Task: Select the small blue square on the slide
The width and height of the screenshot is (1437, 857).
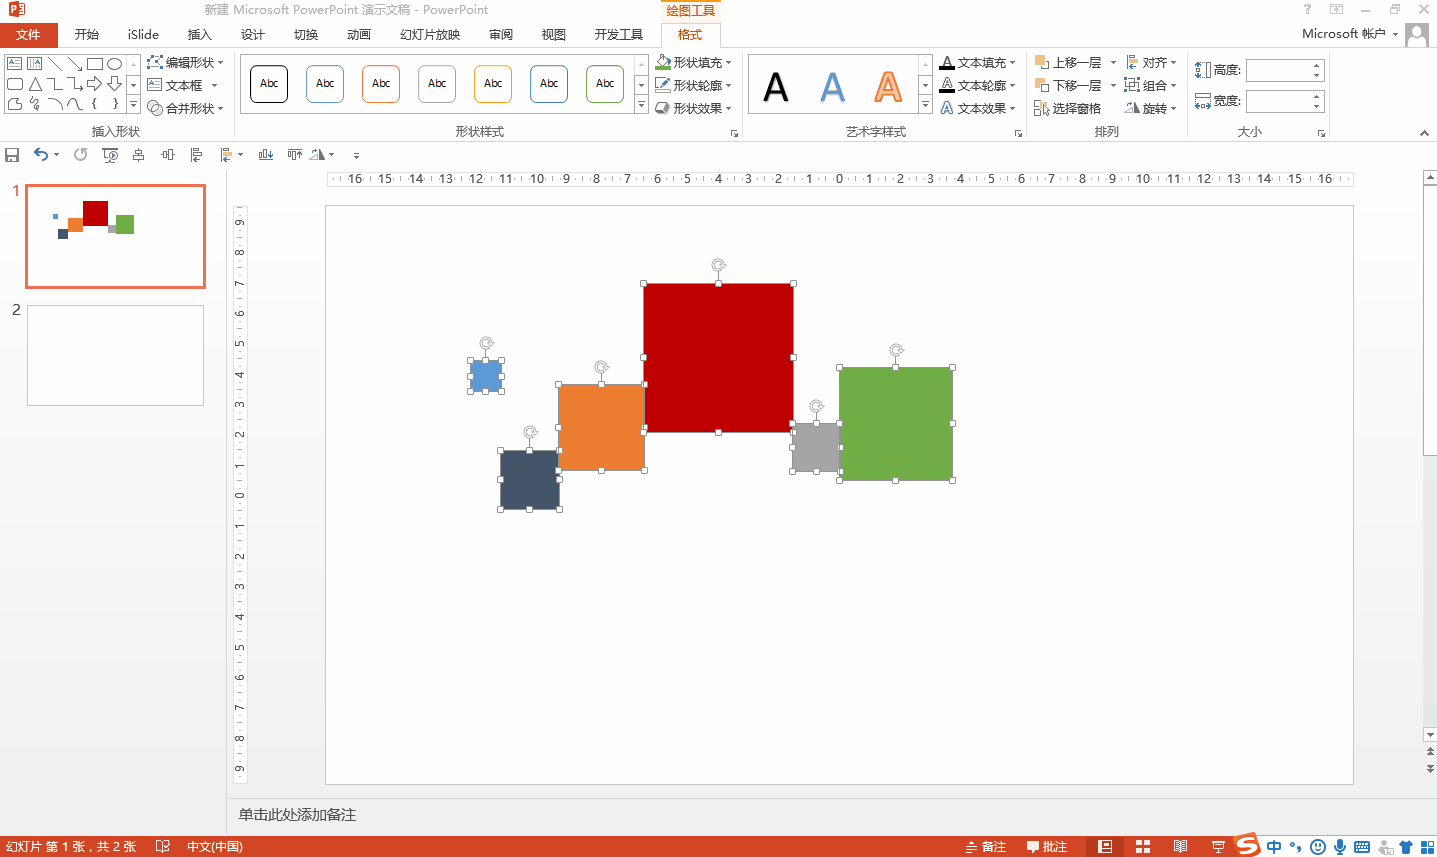Action: (486, 376)
